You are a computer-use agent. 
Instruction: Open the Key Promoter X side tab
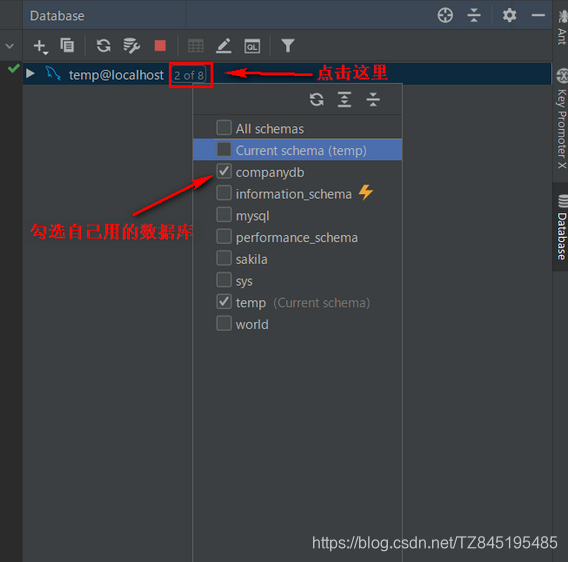[562, 120]
